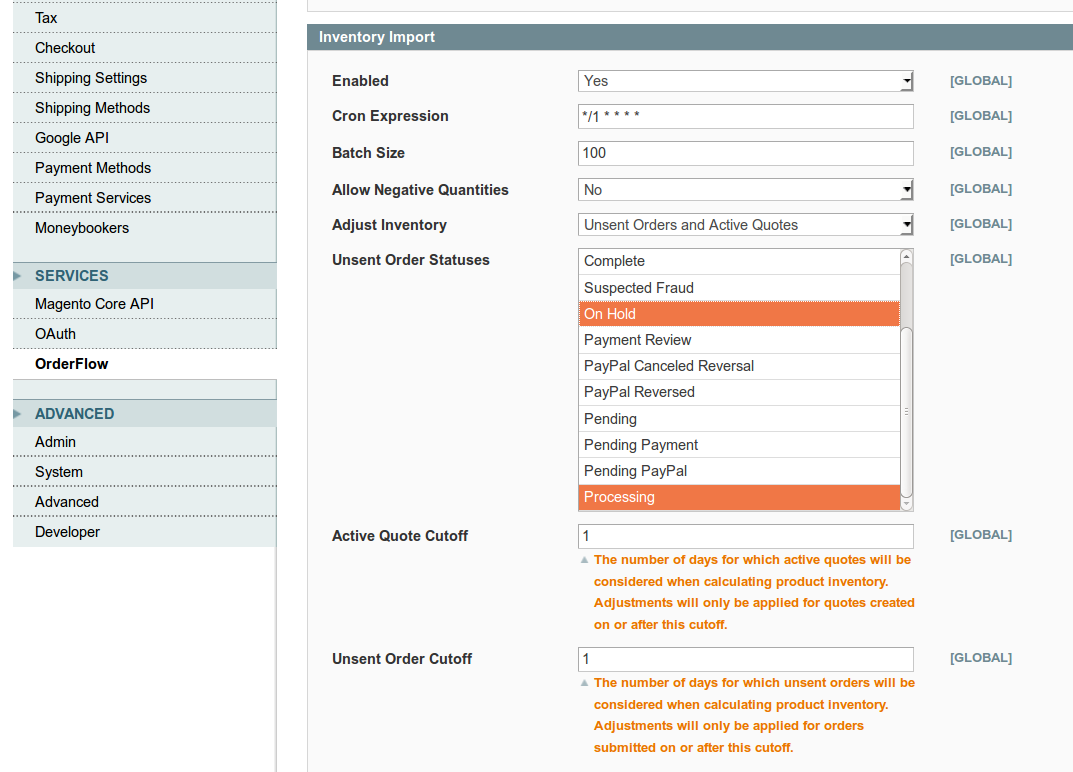This screenshot has height=772, width=1073.
Task: Open the Moneybookers section
Action: point(82,227)
